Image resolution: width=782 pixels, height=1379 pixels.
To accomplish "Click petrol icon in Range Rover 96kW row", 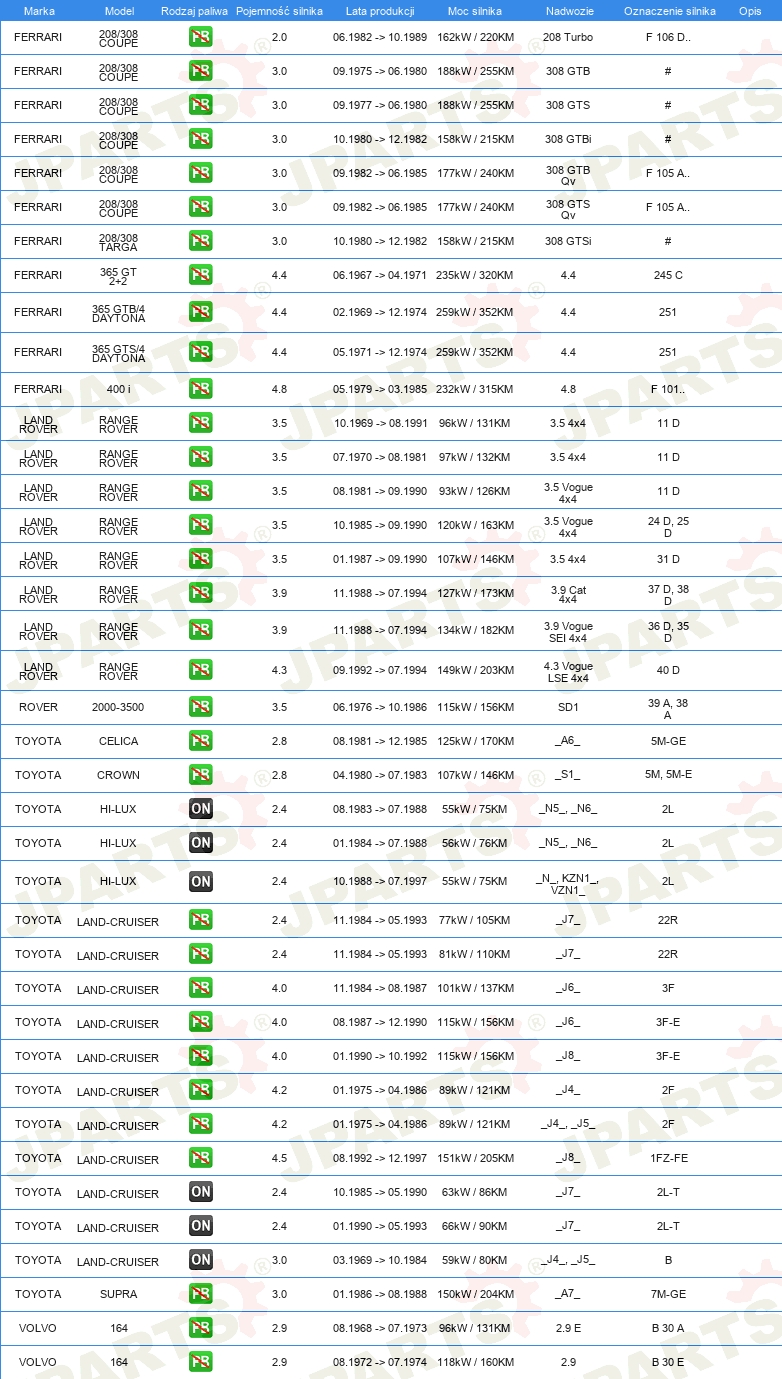I will tap(201, 423).
